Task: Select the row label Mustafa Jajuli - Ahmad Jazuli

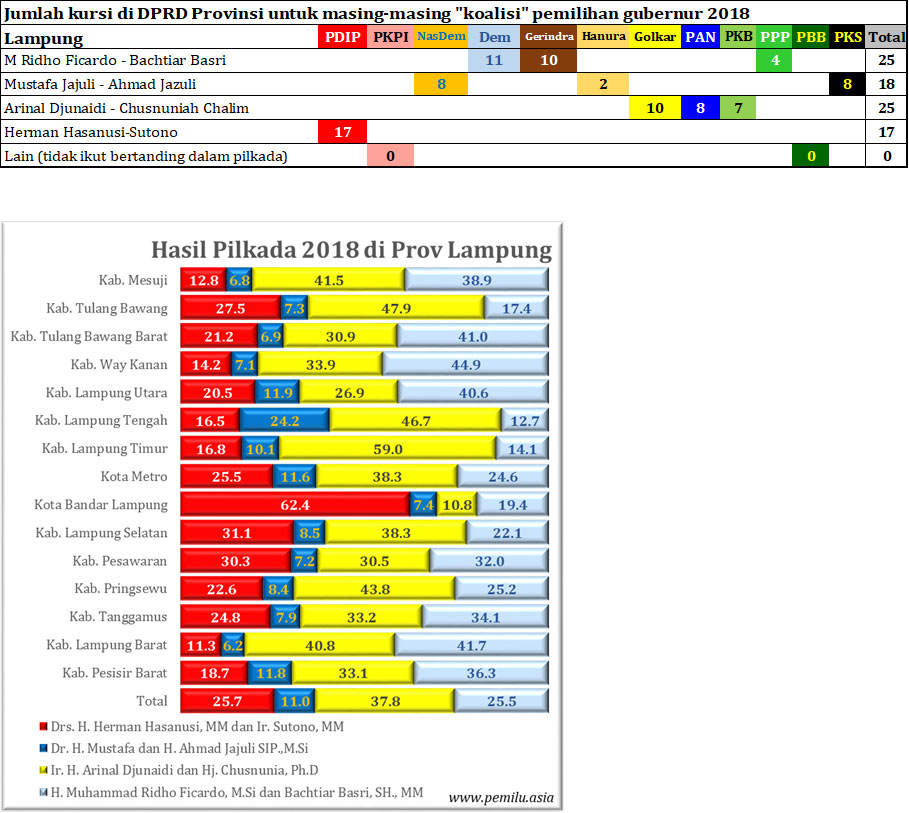Action: pos(100,85)
